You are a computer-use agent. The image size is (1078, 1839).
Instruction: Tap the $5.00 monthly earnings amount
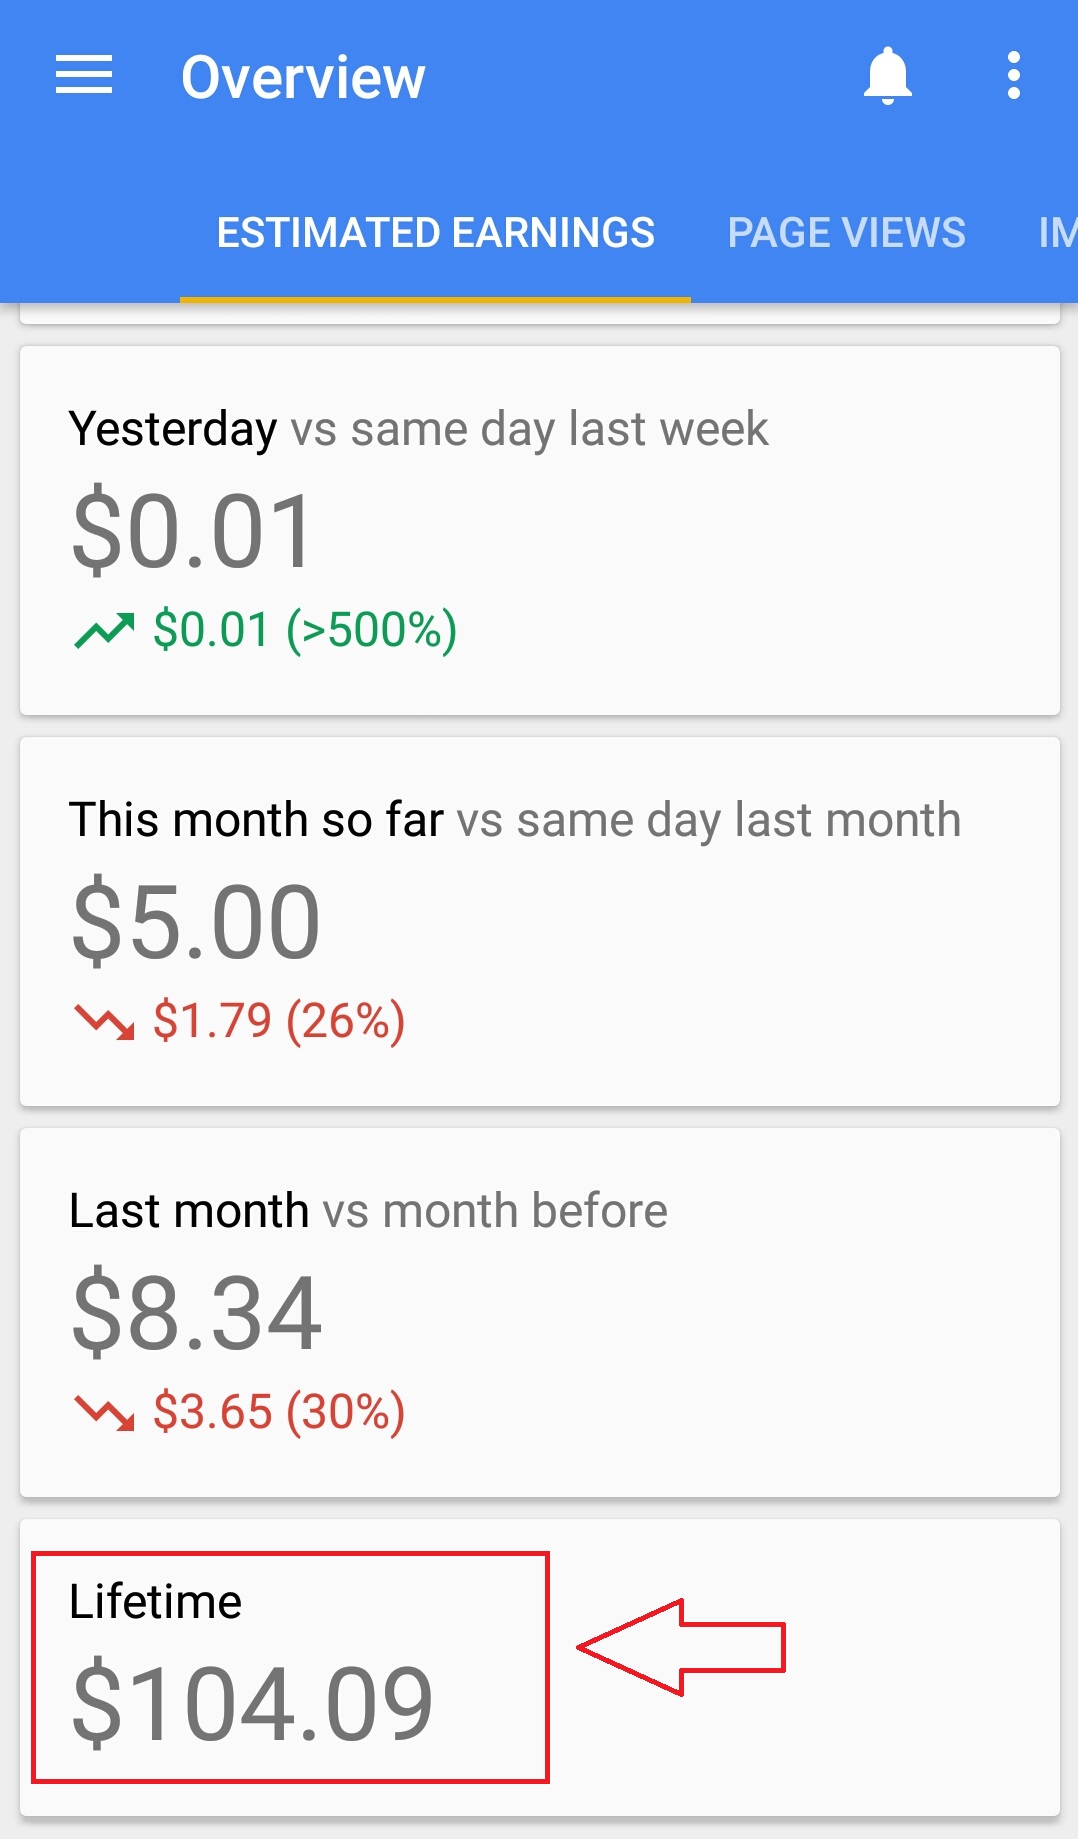[196, 923]
